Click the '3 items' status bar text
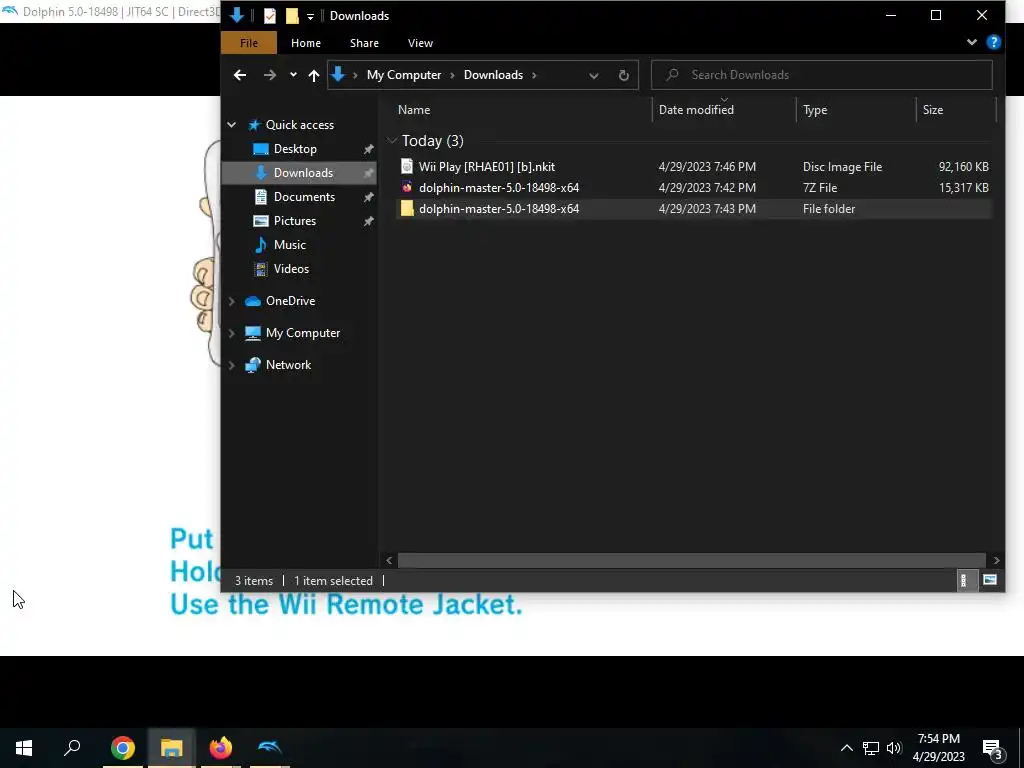The height and width of the screenshot is (768, 1024). [254, 581]
